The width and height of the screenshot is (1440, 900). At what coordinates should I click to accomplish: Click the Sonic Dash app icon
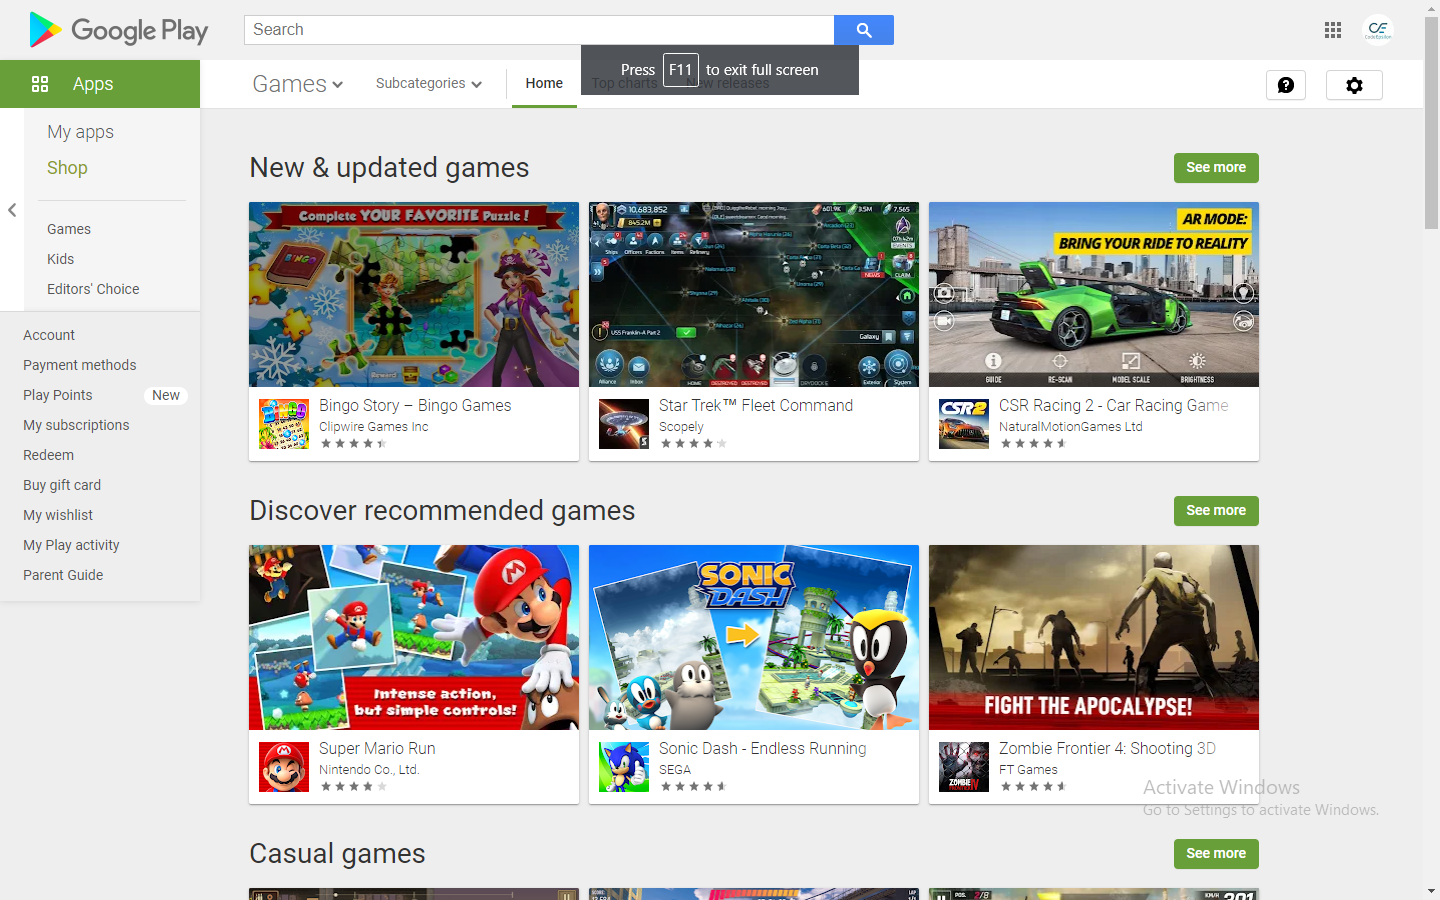[624, 767]
